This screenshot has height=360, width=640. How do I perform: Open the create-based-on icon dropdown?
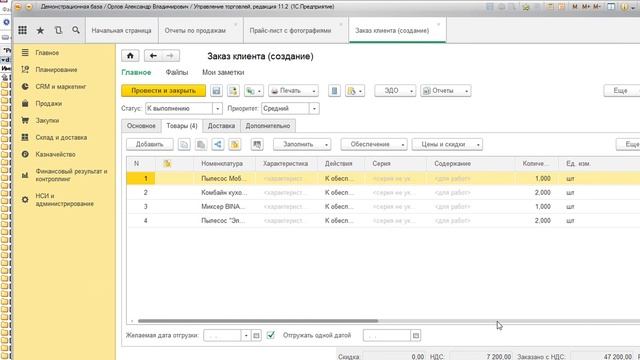[x=253, y=91]
